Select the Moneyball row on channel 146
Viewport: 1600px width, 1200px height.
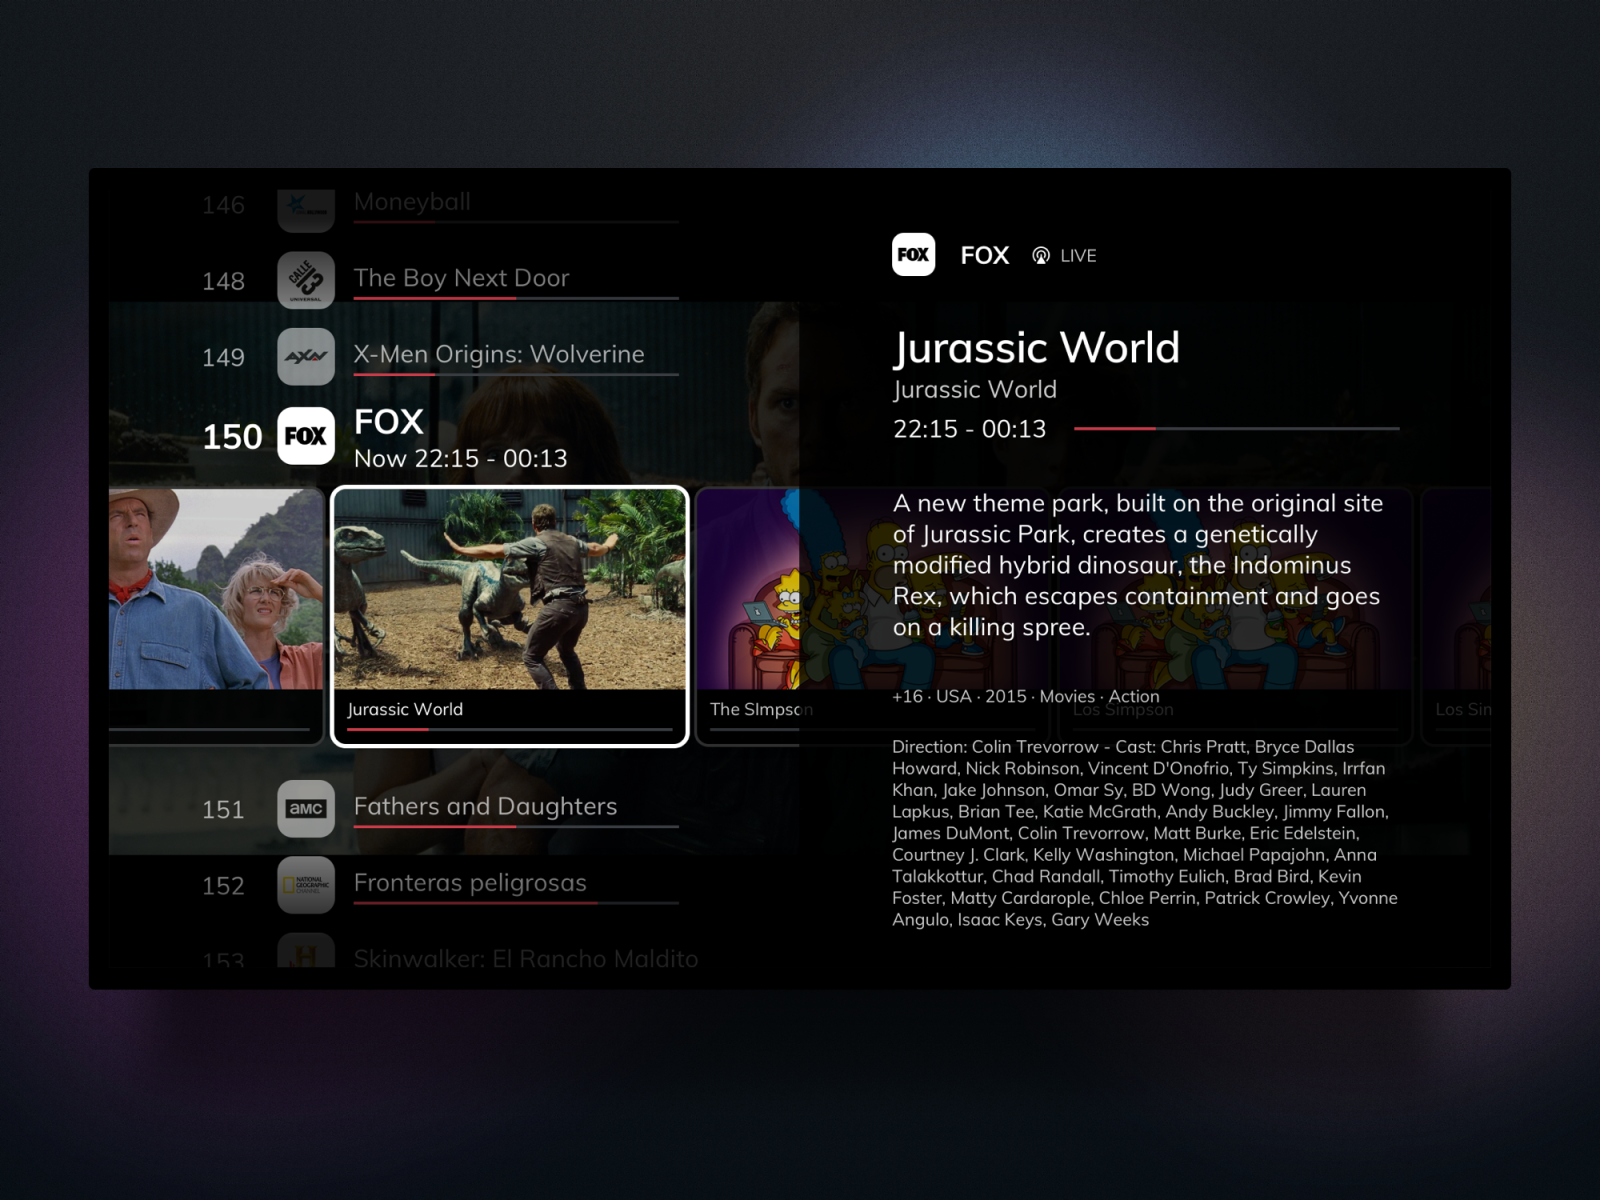point(410,202)
